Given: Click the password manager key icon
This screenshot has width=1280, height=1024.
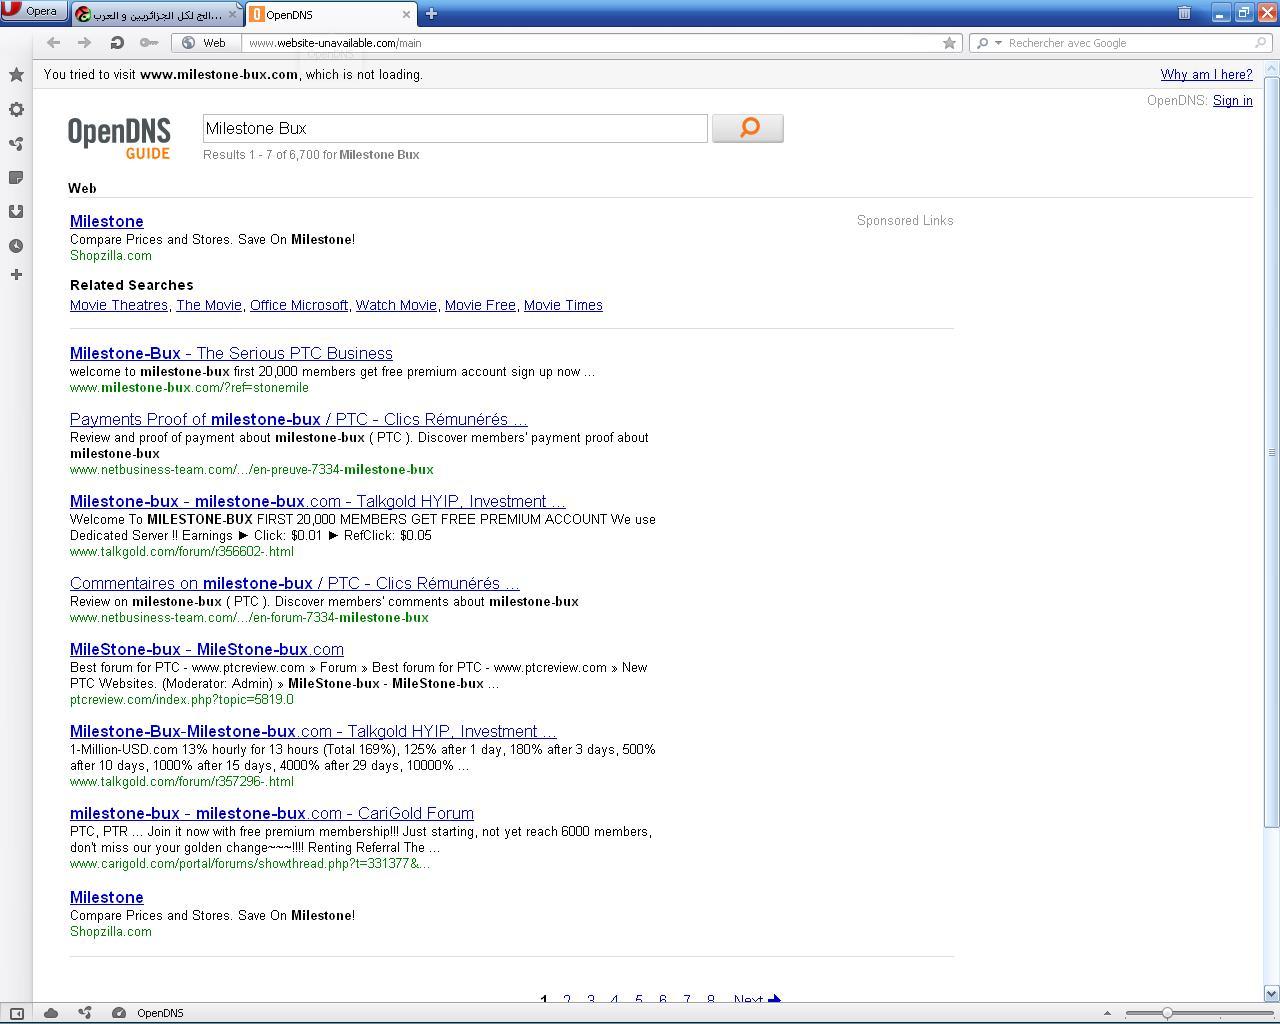Looking at the screenshot, I should click(x=149, y=42).
